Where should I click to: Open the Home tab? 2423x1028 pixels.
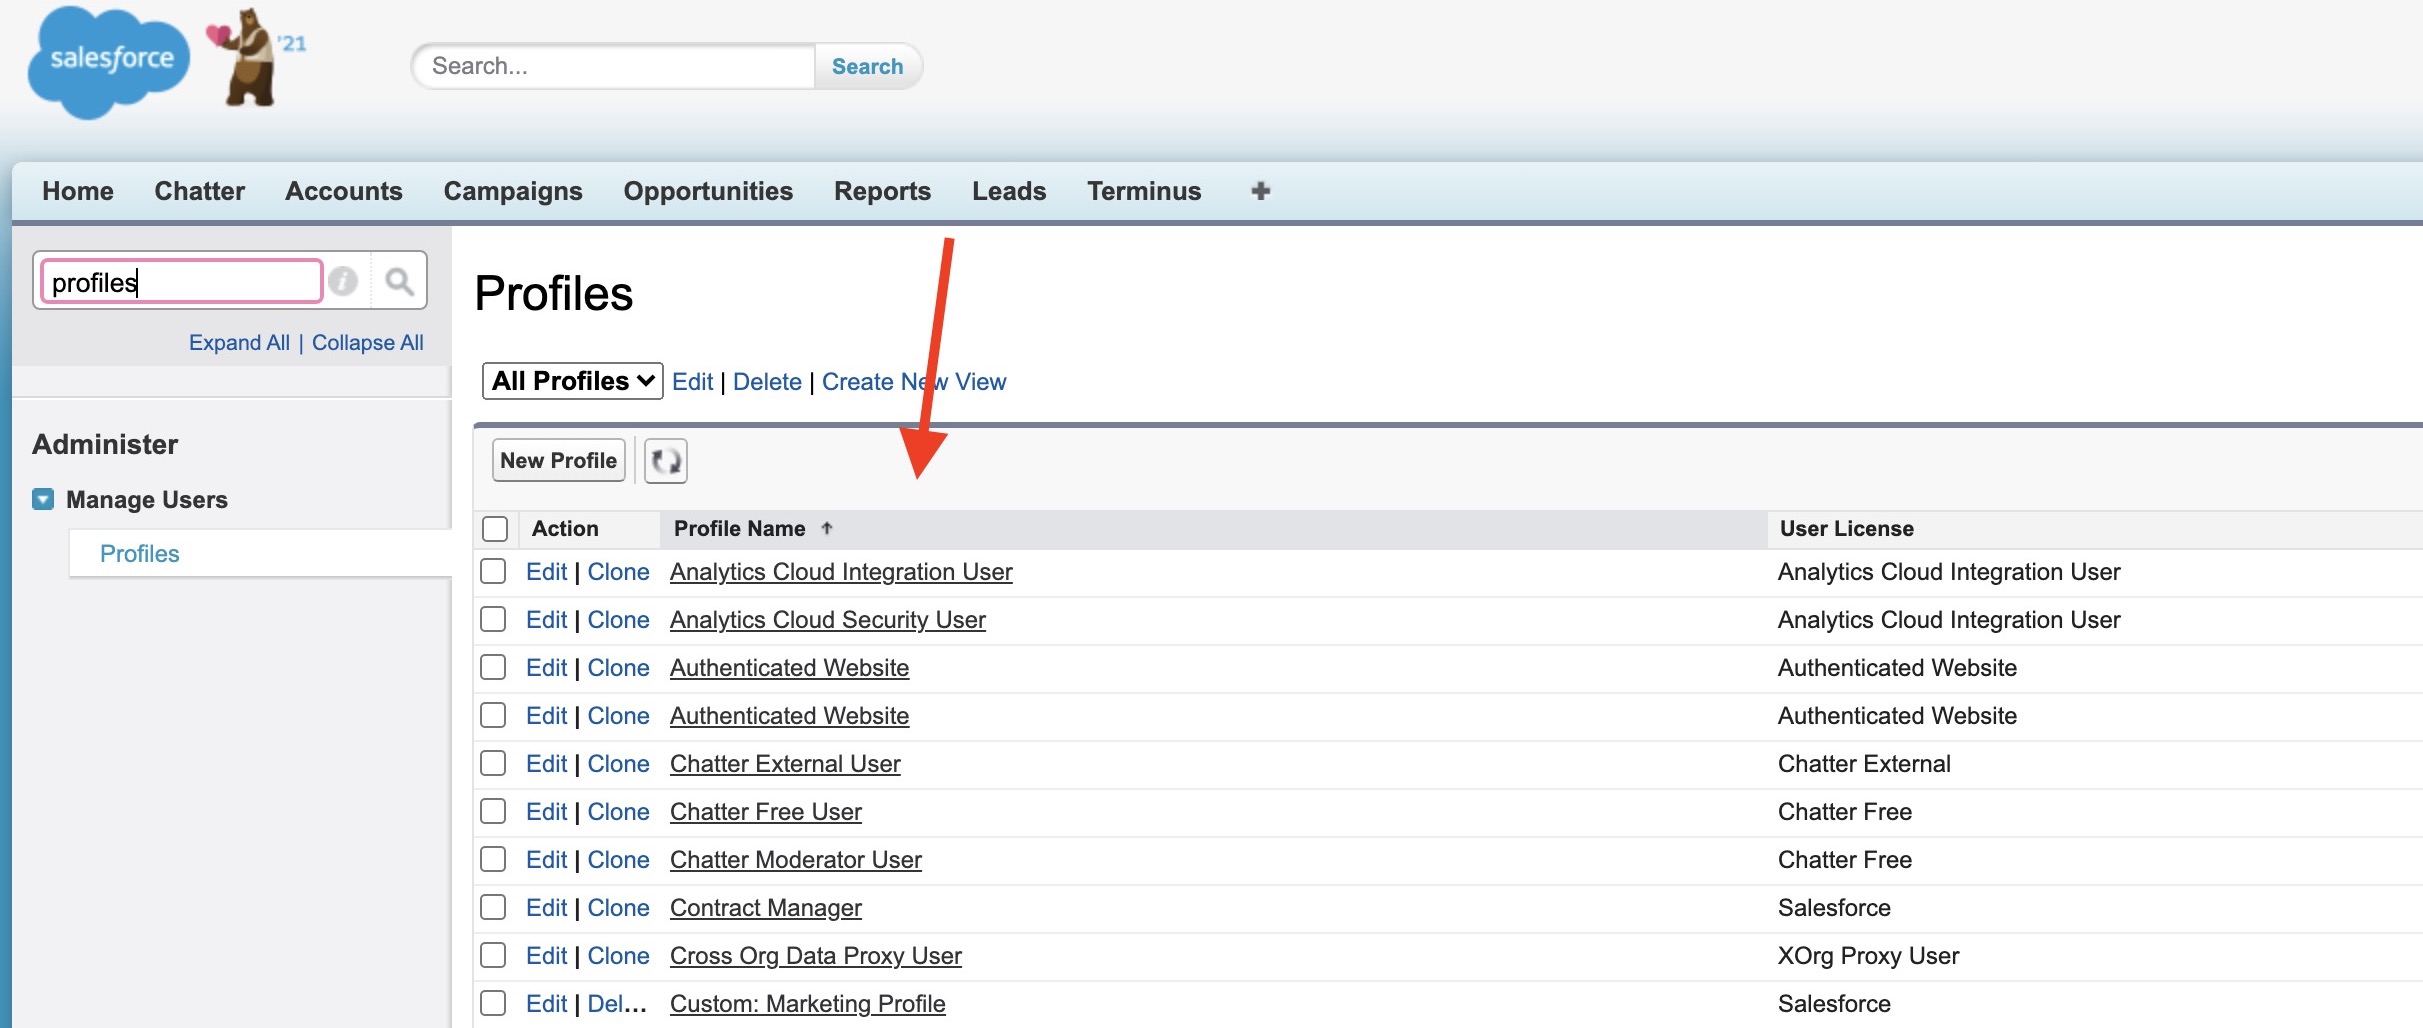(x=78, y=191)
